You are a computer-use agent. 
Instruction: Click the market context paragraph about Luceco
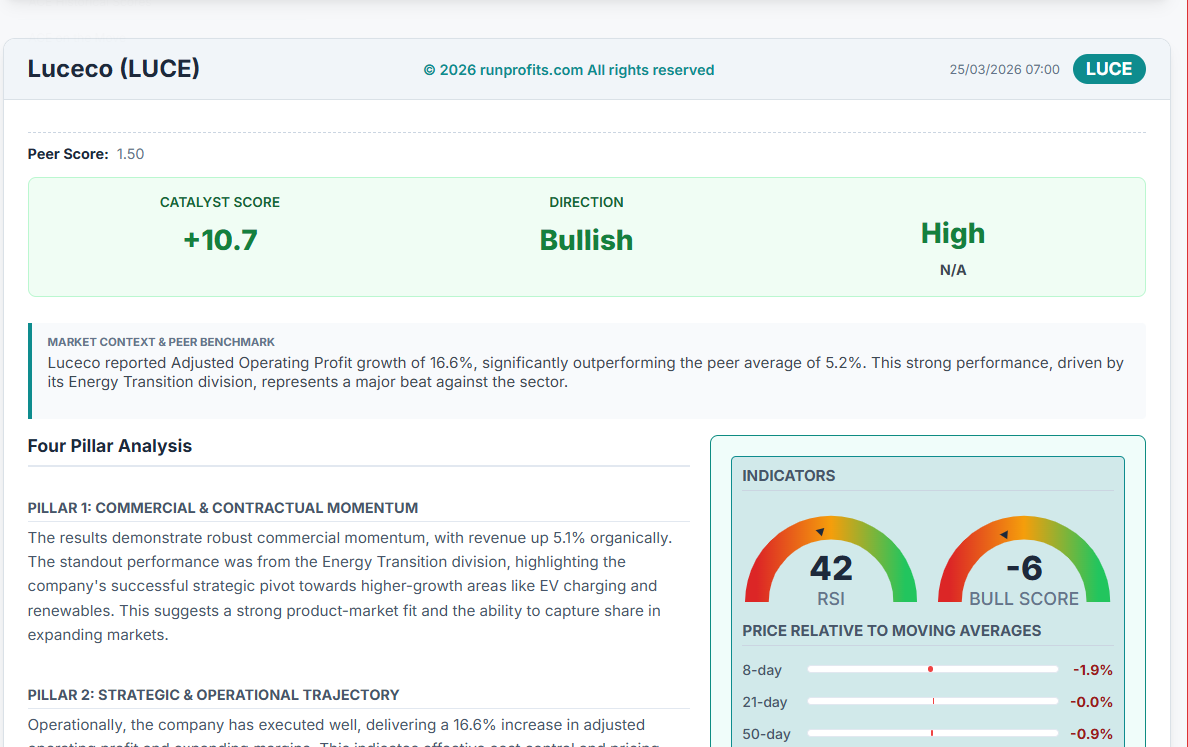pyautogui.click(x=585, y=372)
